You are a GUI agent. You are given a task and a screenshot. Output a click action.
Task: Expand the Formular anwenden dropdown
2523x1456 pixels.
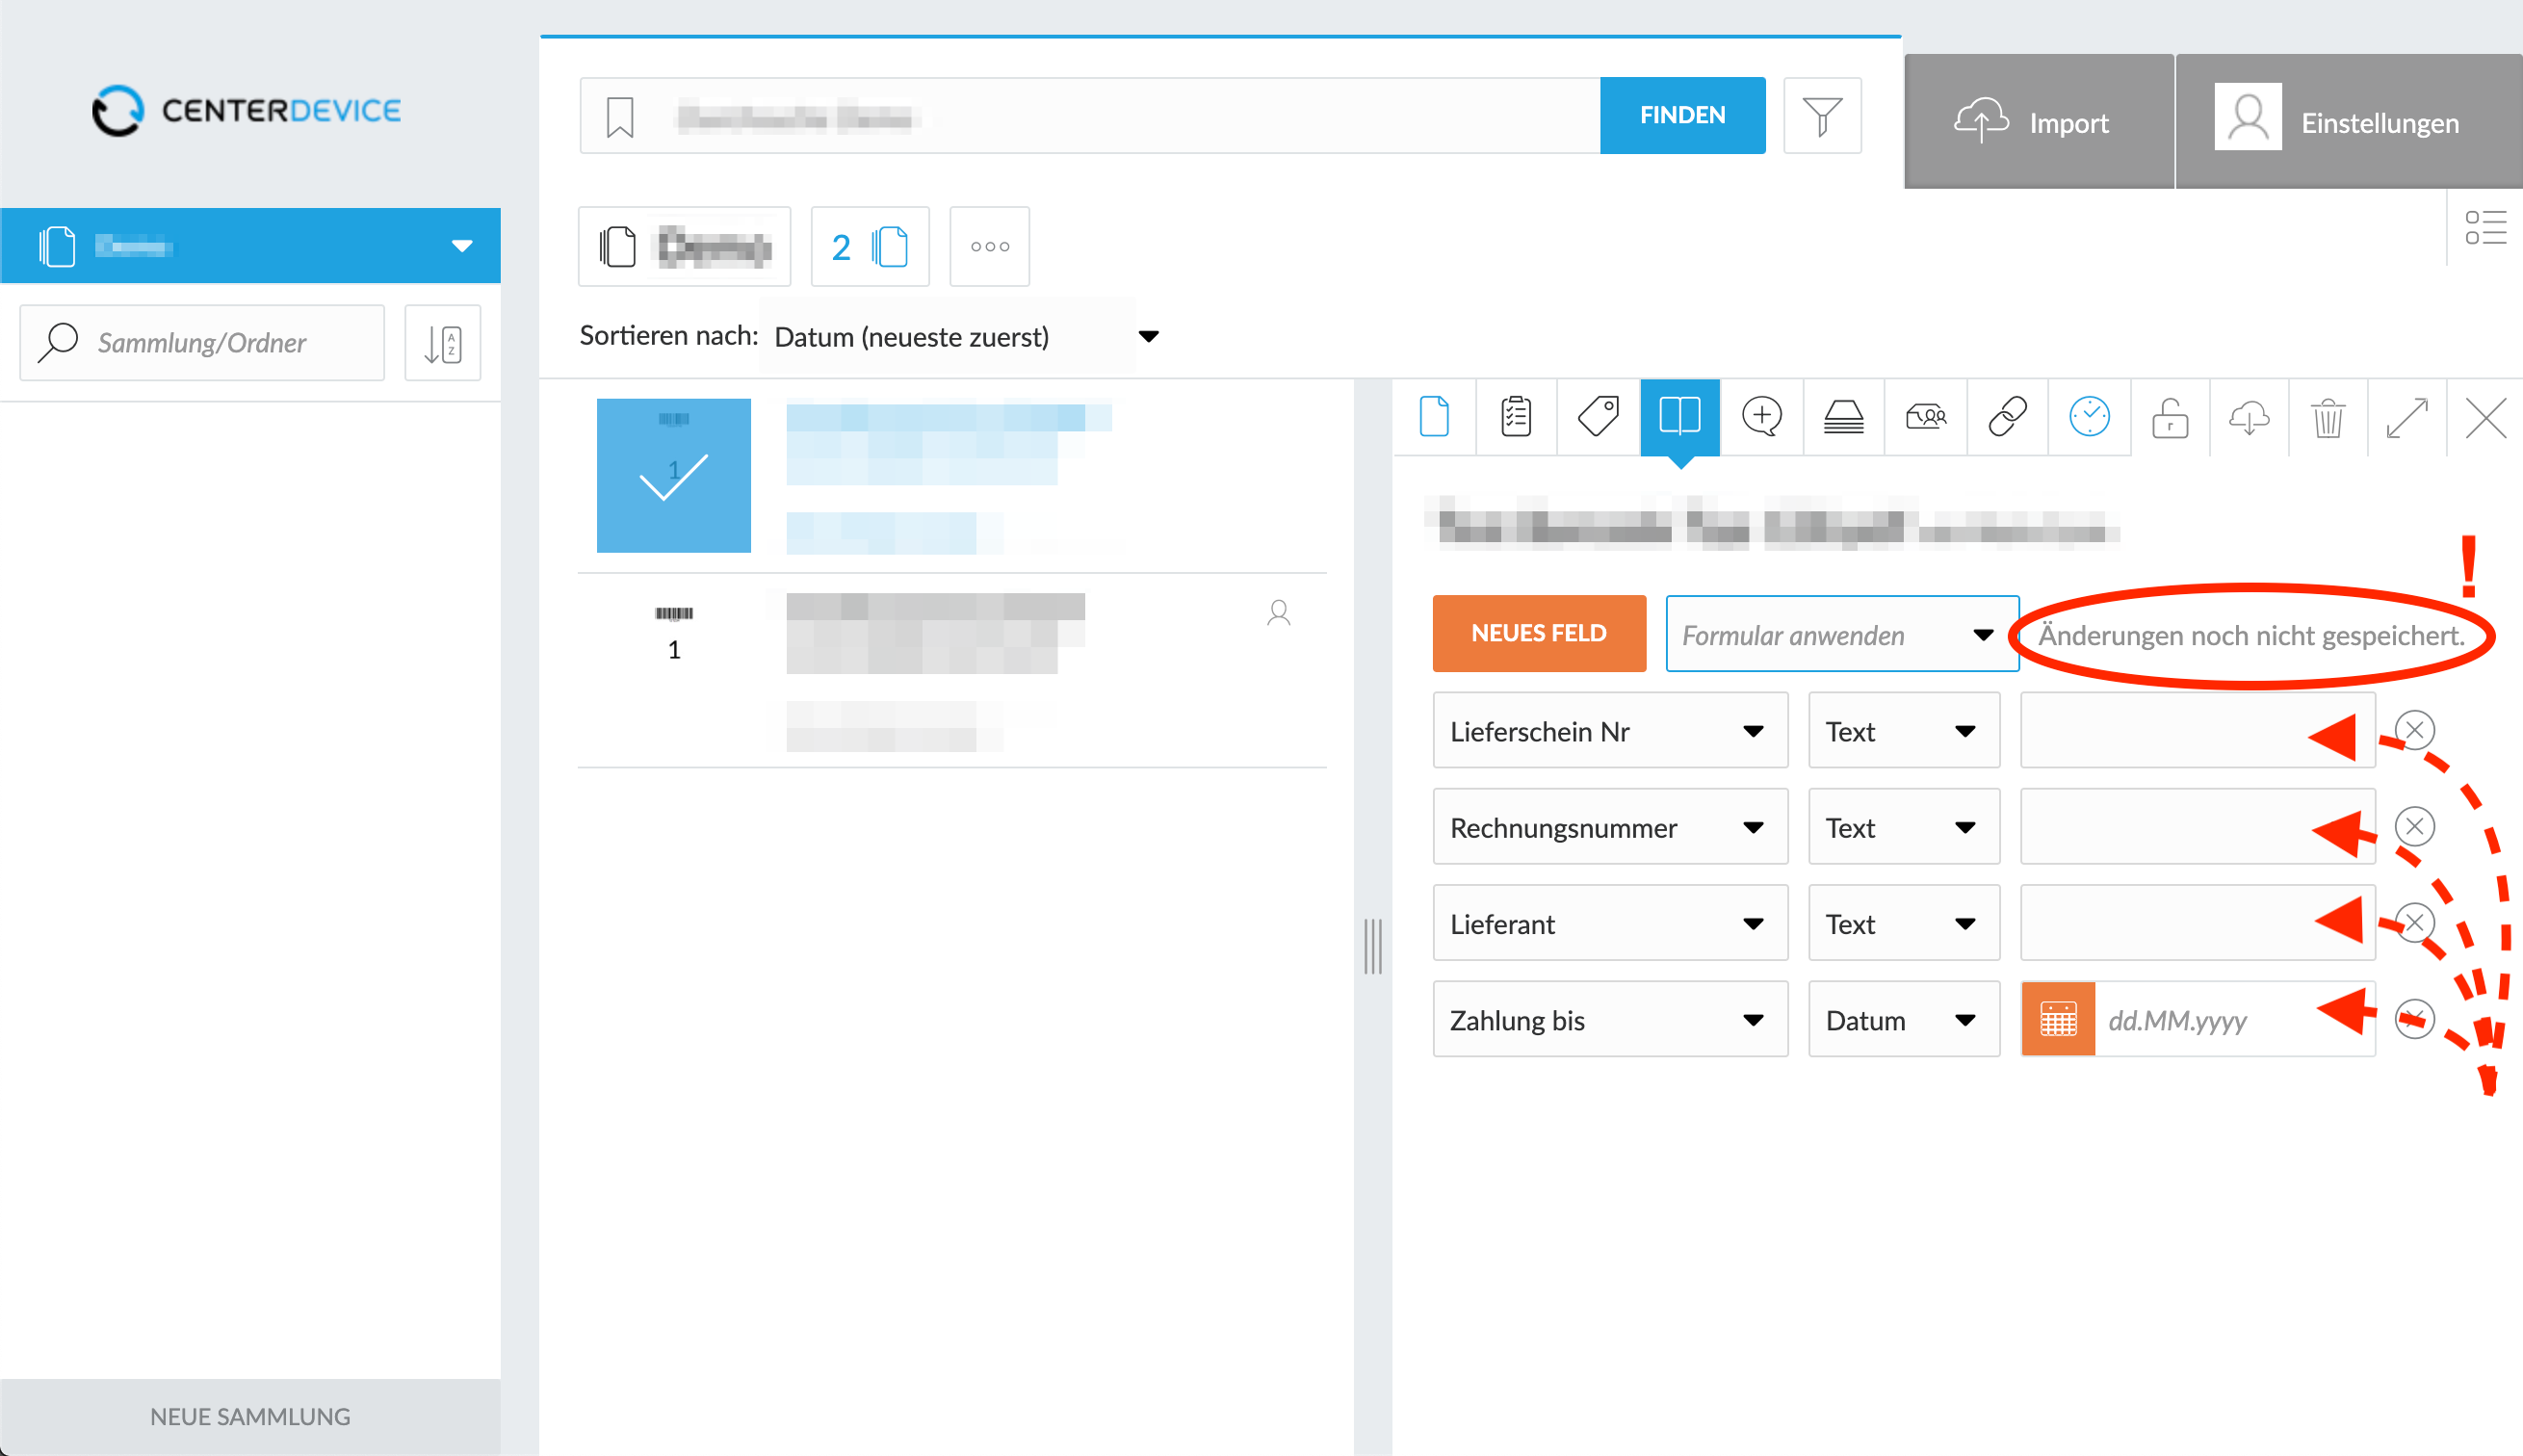(x=1841, y=634)
